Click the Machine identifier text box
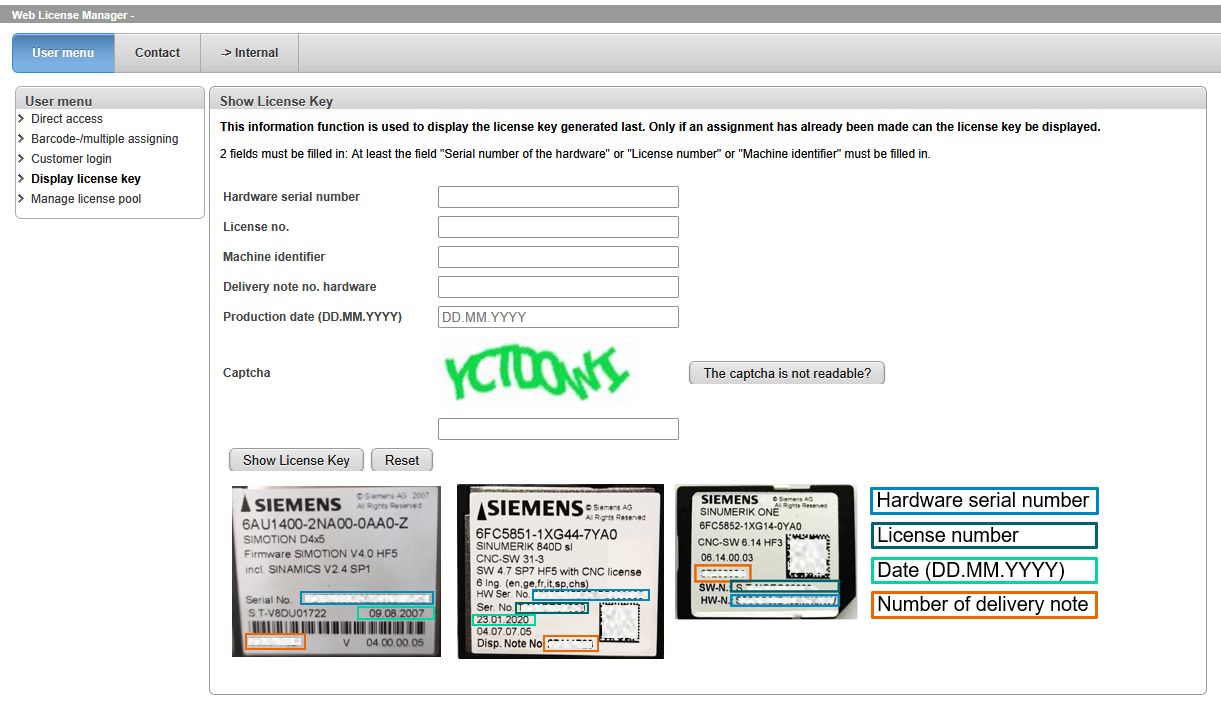 coord(558,257)
